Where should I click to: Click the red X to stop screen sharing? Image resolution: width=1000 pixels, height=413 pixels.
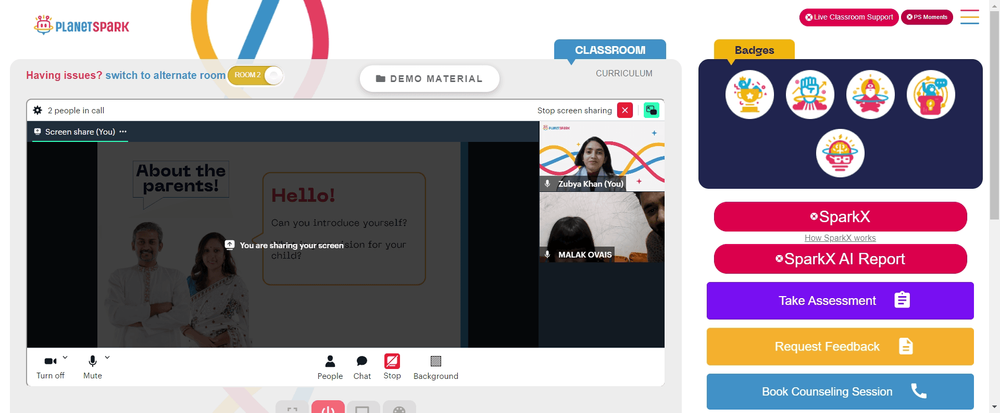(625, 110)
